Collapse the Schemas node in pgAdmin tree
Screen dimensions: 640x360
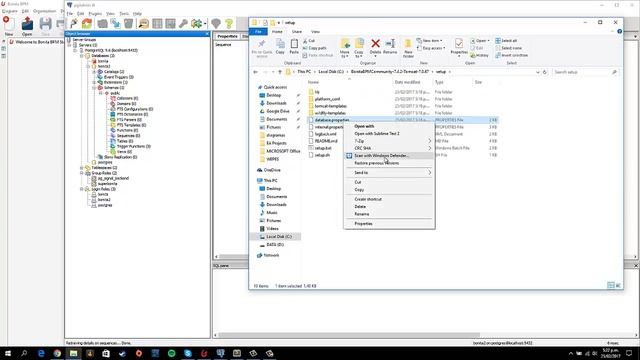pyautogui.click(x=94, y=88)
